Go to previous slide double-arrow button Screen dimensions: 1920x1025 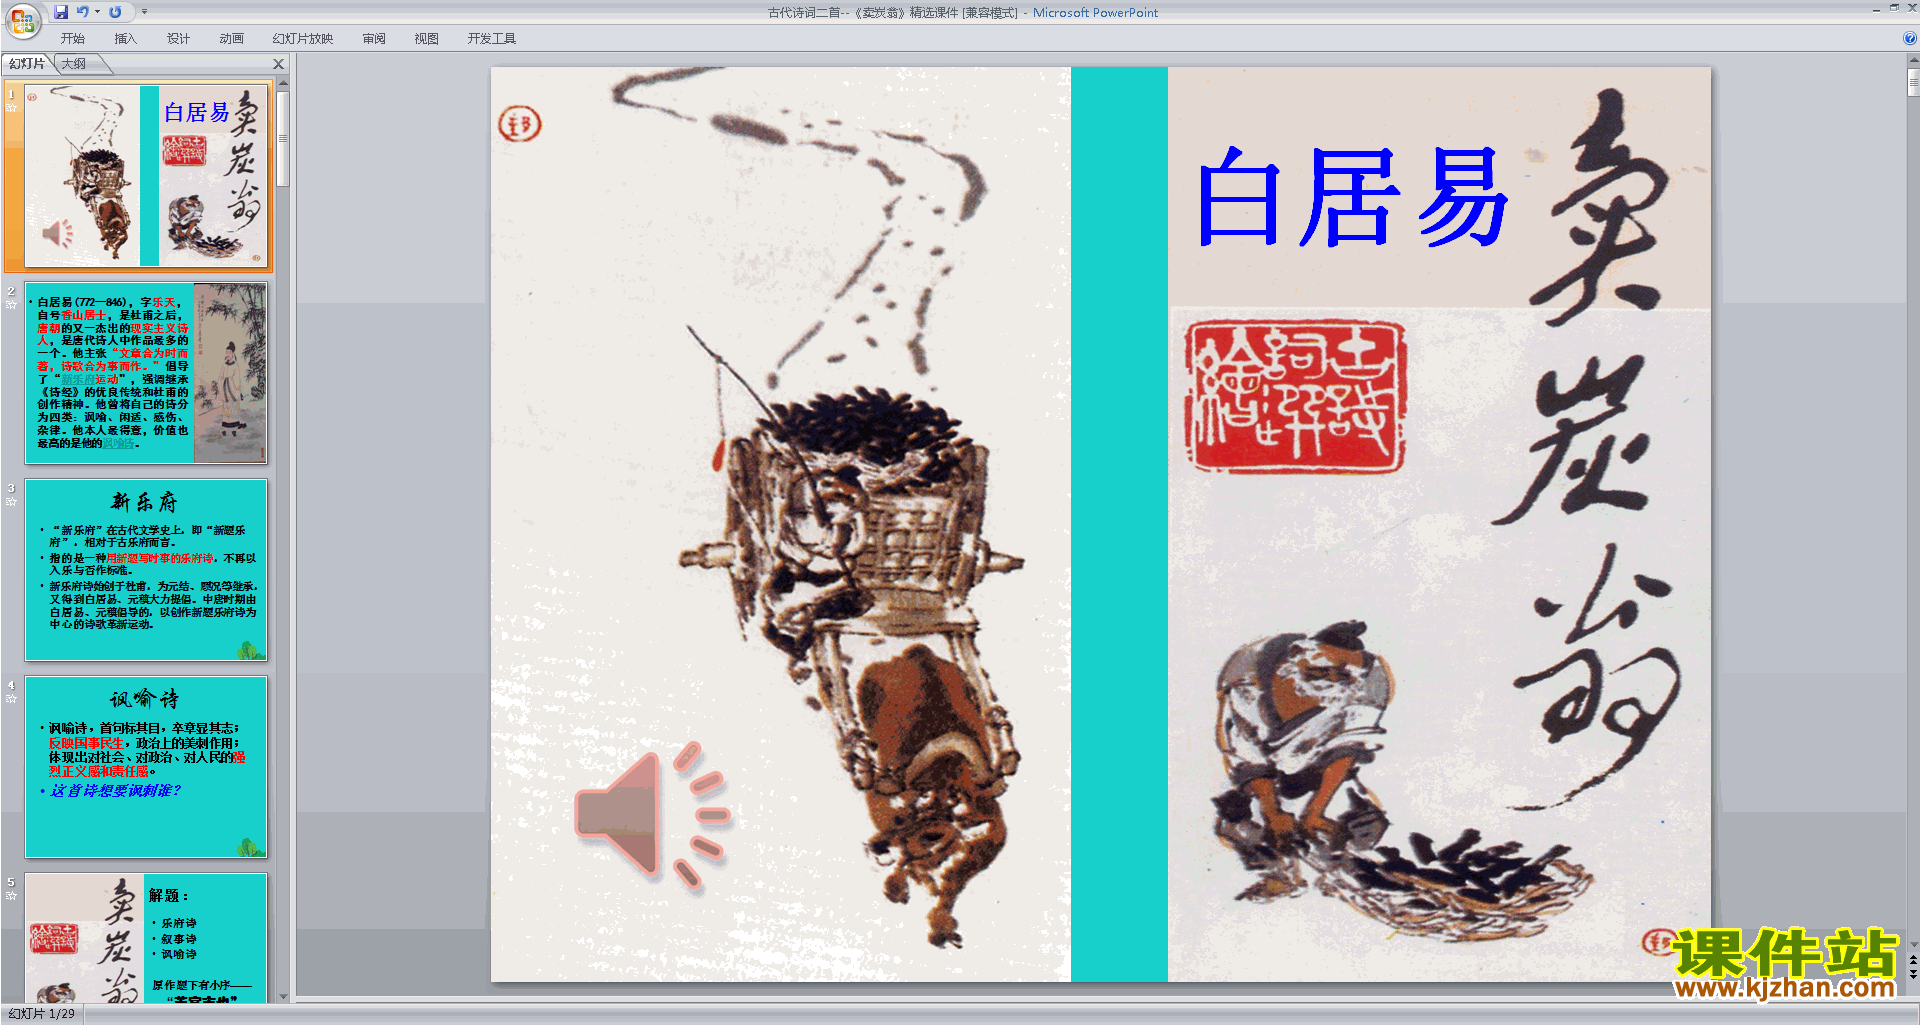click(x=1913, y=960)
